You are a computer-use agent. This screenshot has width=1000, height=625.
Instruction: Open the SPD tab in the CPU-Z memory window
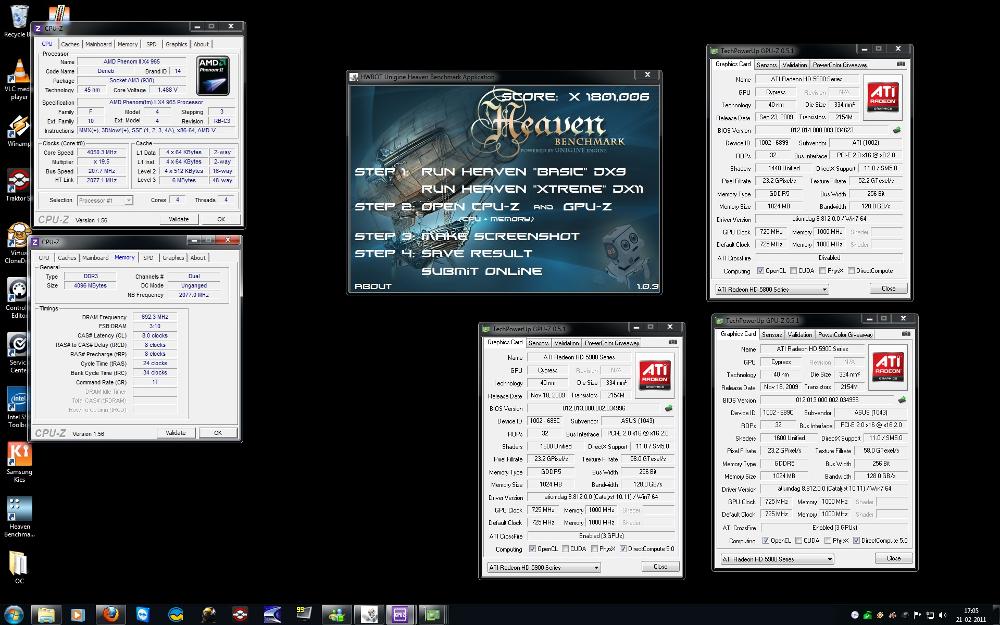(x=148, y=258)
